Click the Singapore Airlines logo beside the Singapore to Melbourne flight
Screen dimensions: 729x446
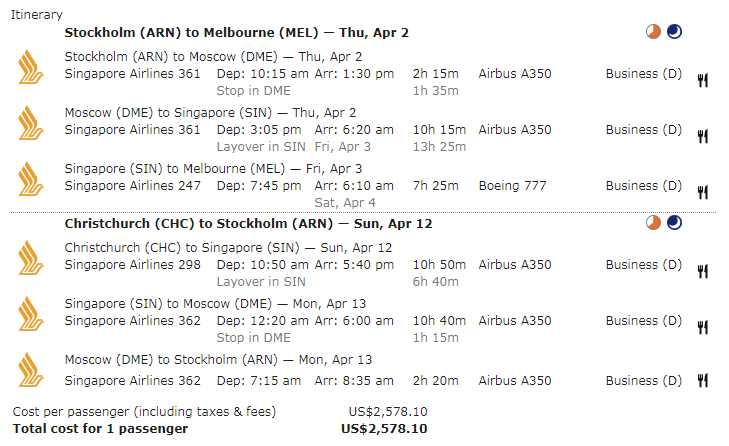click(31, 179)
